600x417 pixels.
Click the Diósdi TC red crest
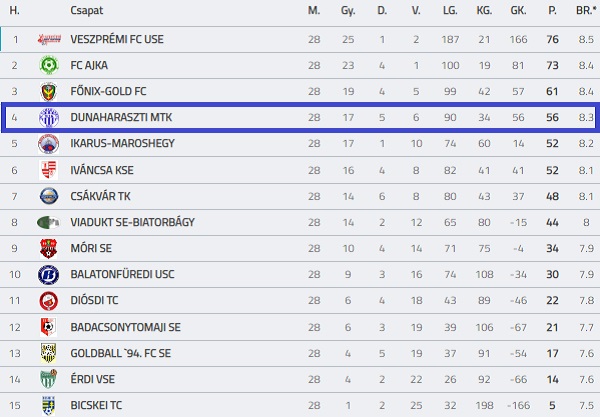(48, 300)
